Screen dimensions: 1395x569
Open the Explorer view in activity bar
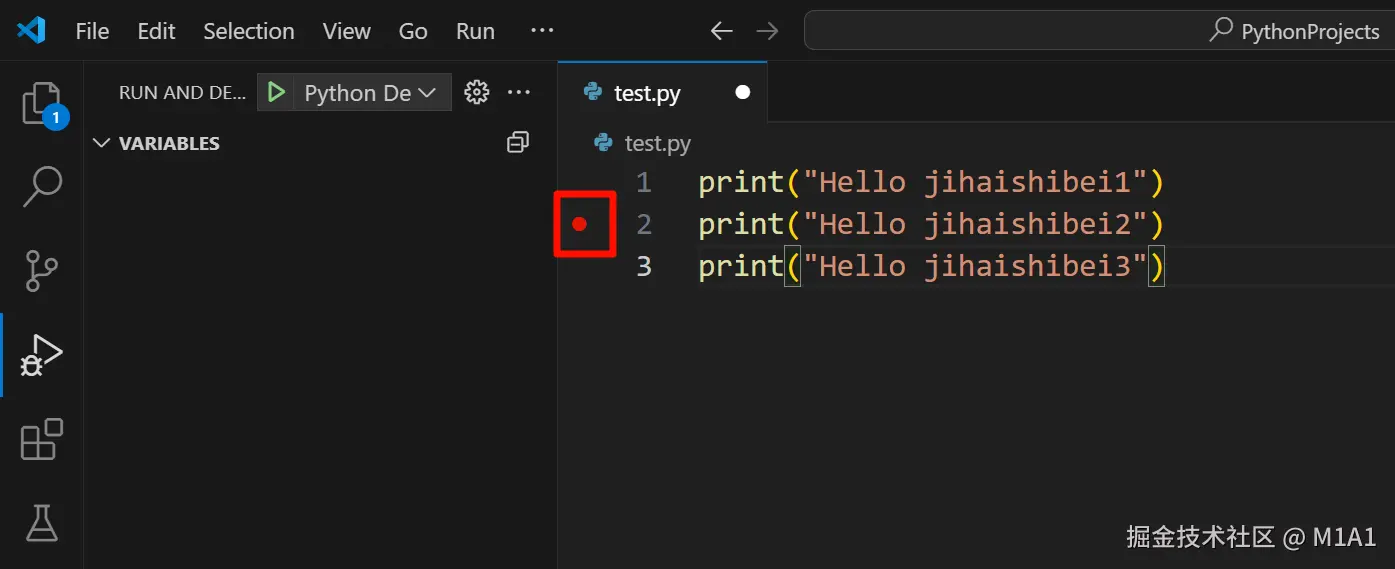(x=42, y=104)
